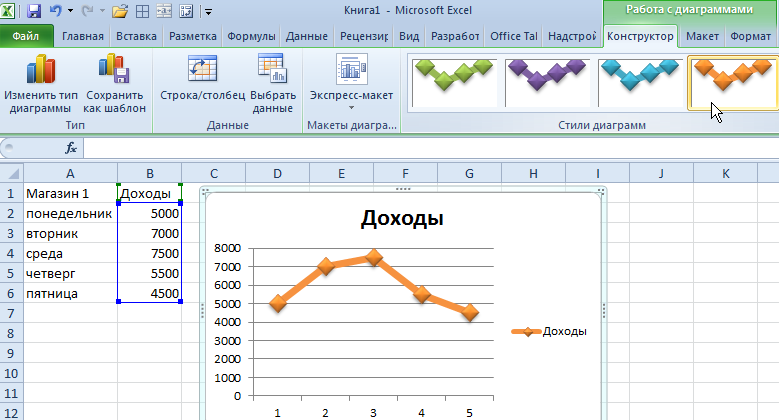Click Сохранить как шаблон icon
The height and width of the screenshot is (420, 779).
(x=114, y=72)
